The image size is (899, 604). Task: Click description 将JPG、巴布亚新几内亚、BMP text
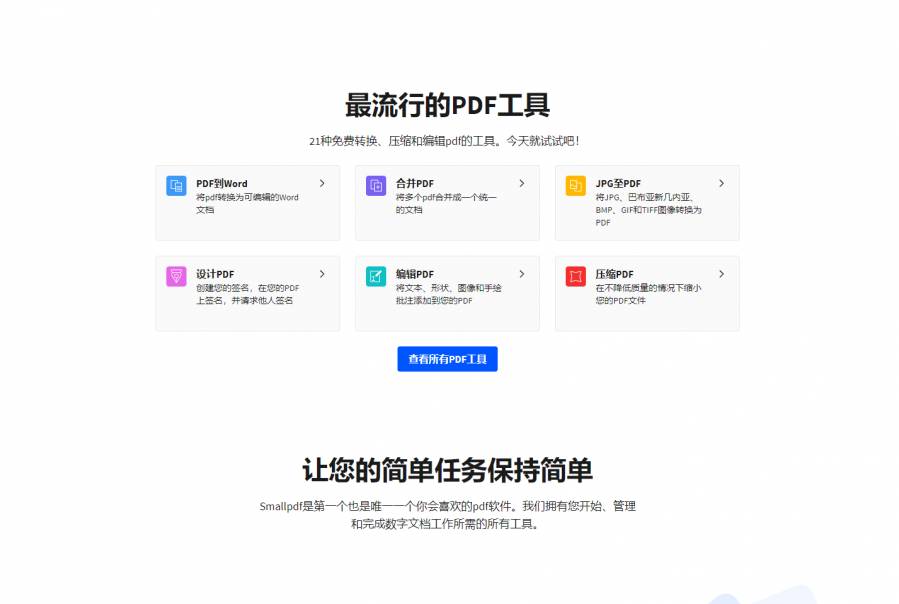(x=648, y=210)
